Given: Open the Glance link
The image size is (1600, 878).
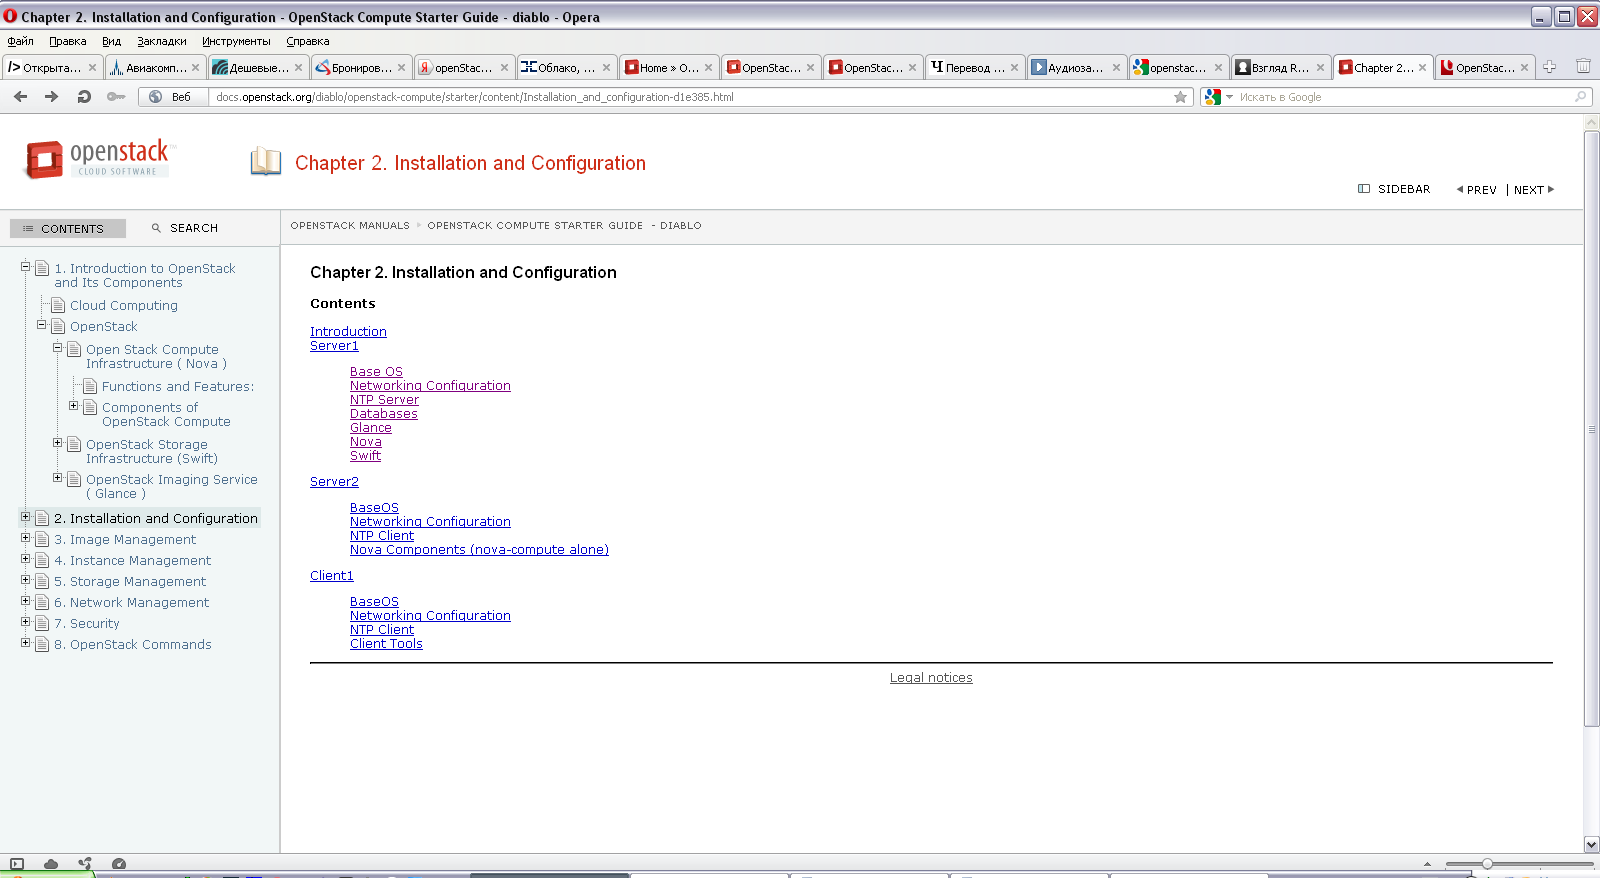Looking at the screenshot, I should click(x=371, y=427).
